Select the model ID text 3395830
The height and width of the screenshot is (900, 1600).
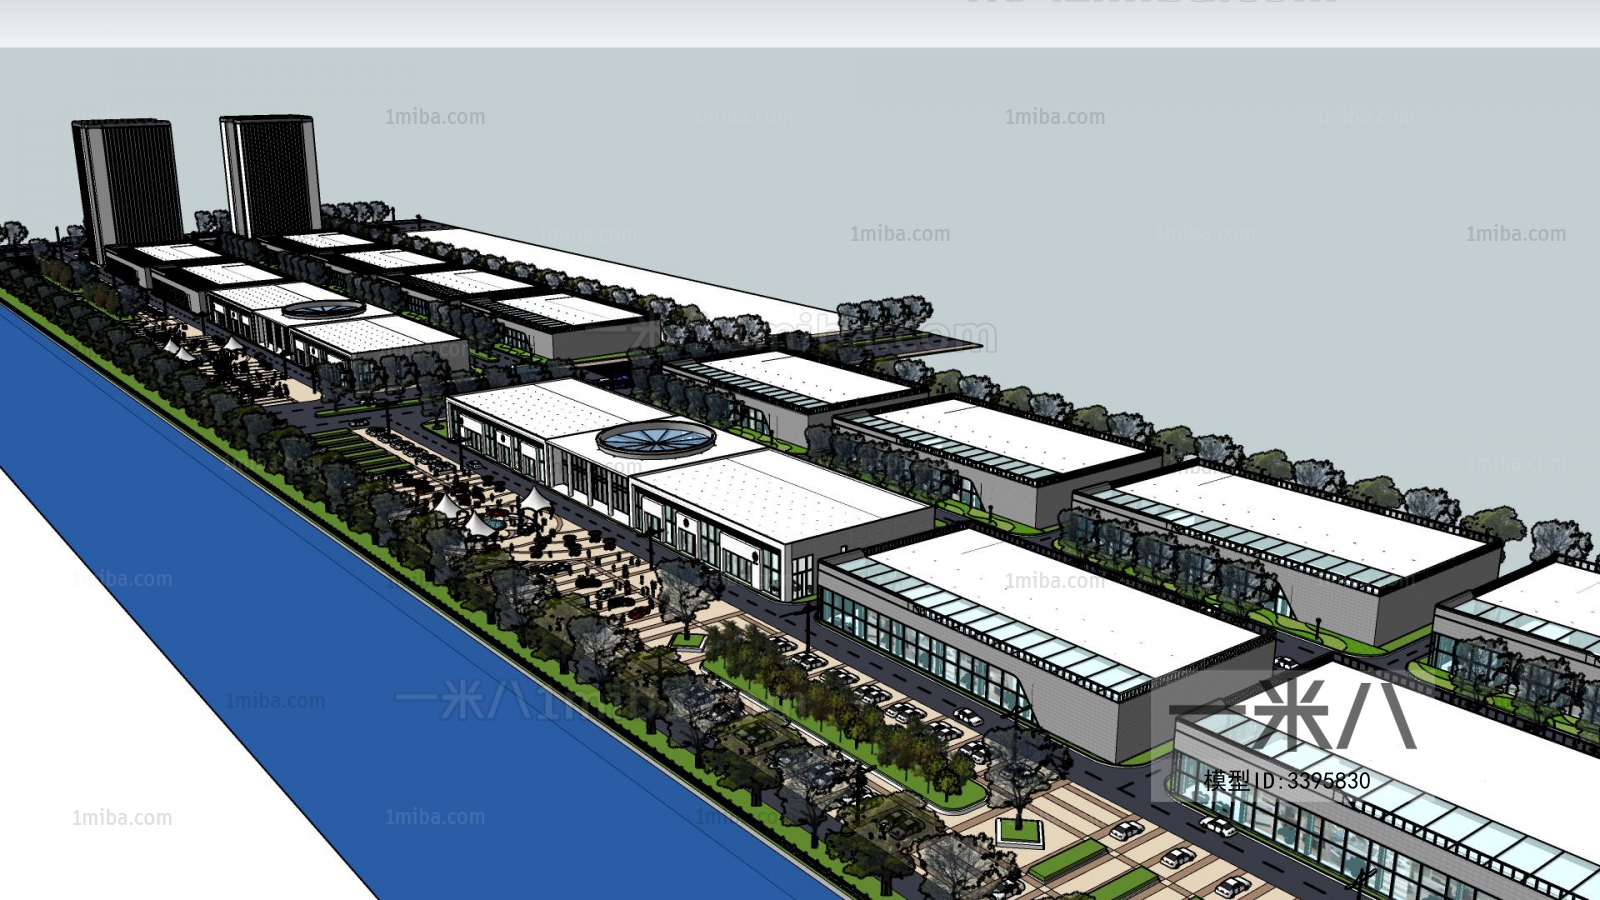(x=1287, y=781)
